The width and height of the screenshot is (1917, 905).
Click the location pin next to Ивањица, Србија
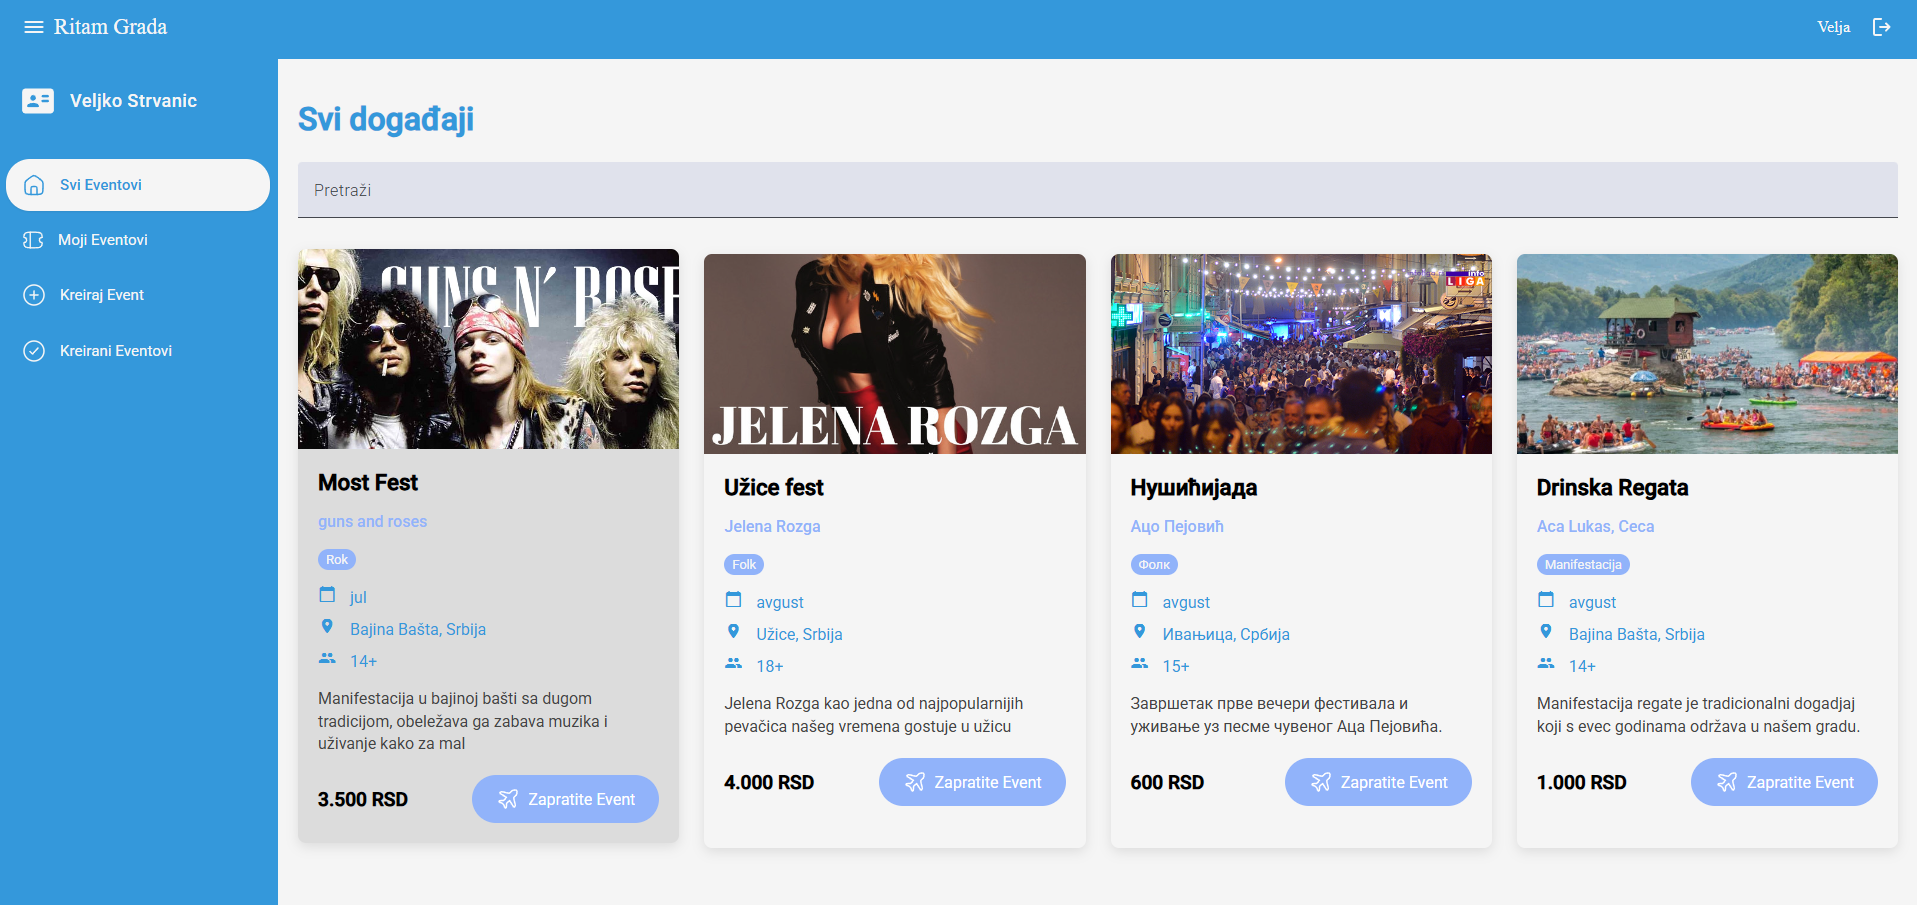point(1139,632)
